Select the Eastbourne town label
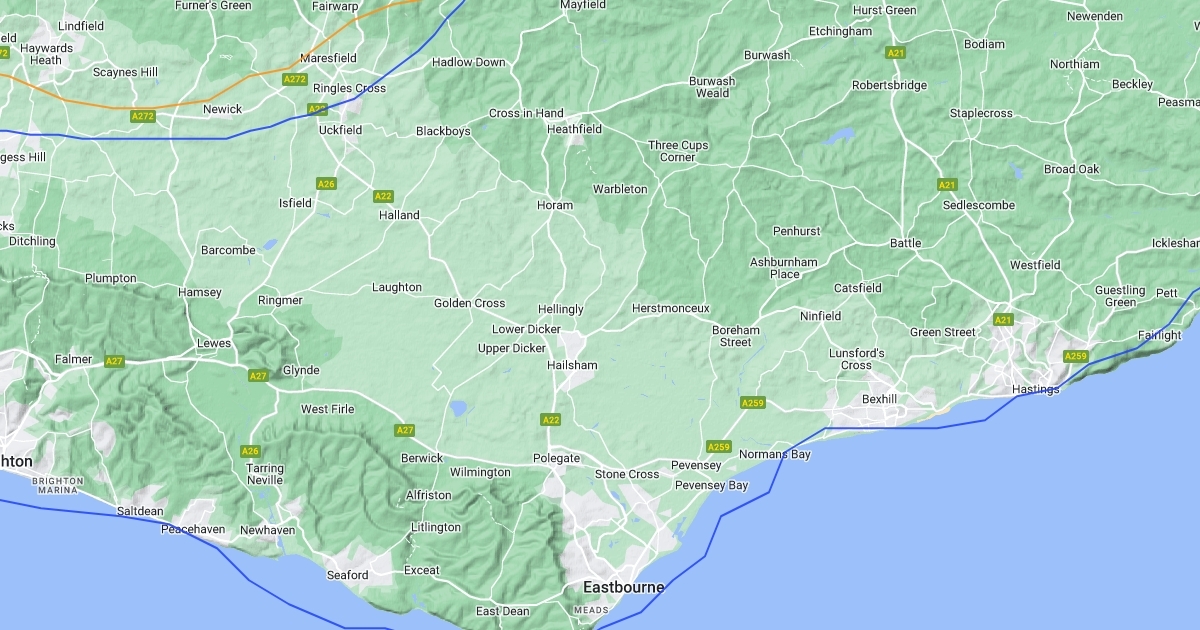Screen dimensions: 1200x630 point(624,588)
